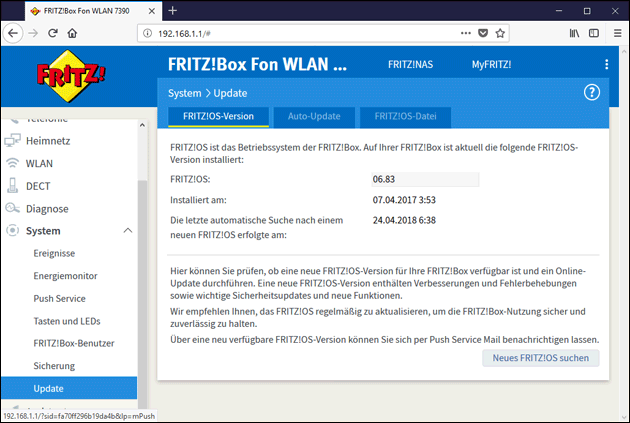
Task: Toggle the browser sidebar icon
Action: [594, 33]
